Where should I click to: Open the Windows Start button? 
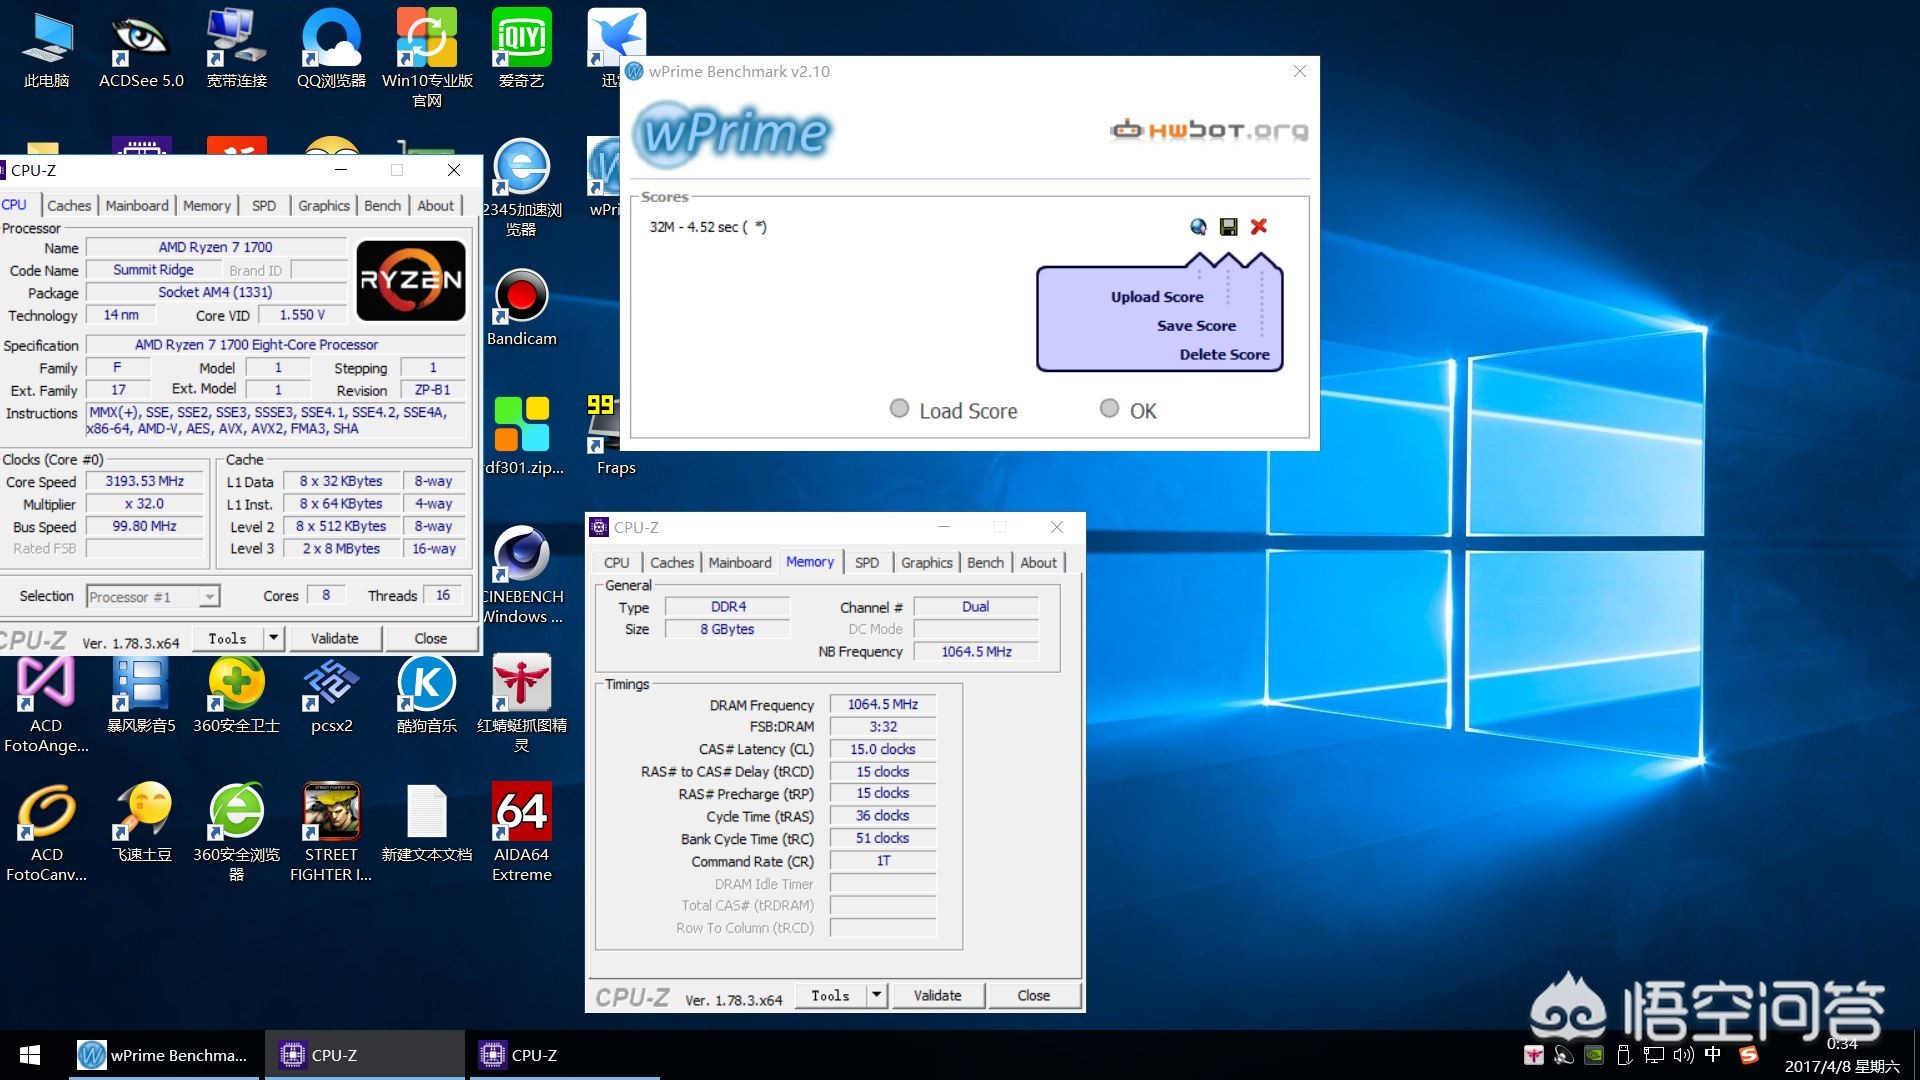[x=30, y=1055]
